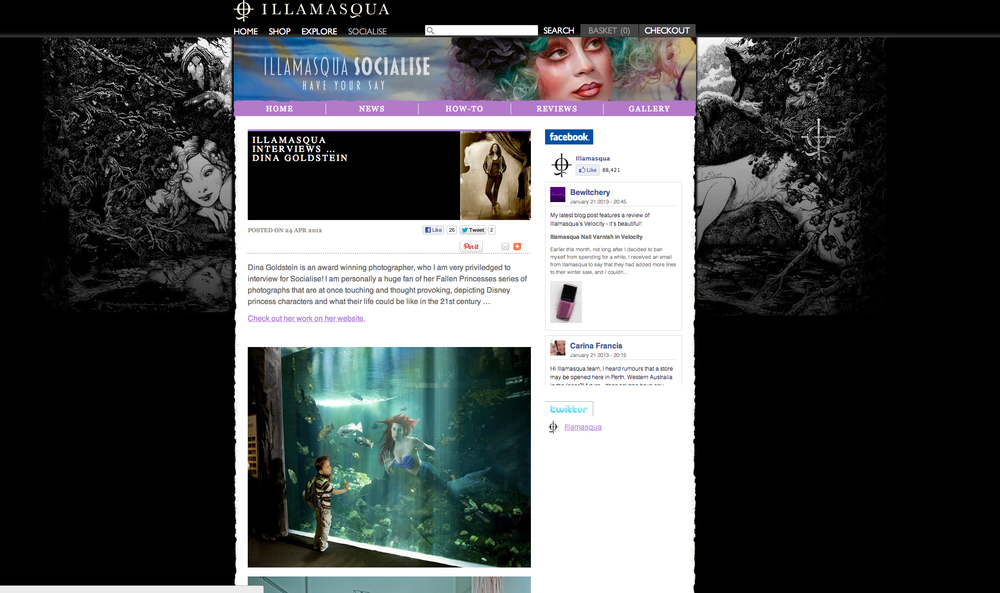Open the SHOP menu item
The image size is (1000, 593).
click(x=279, y=31)
